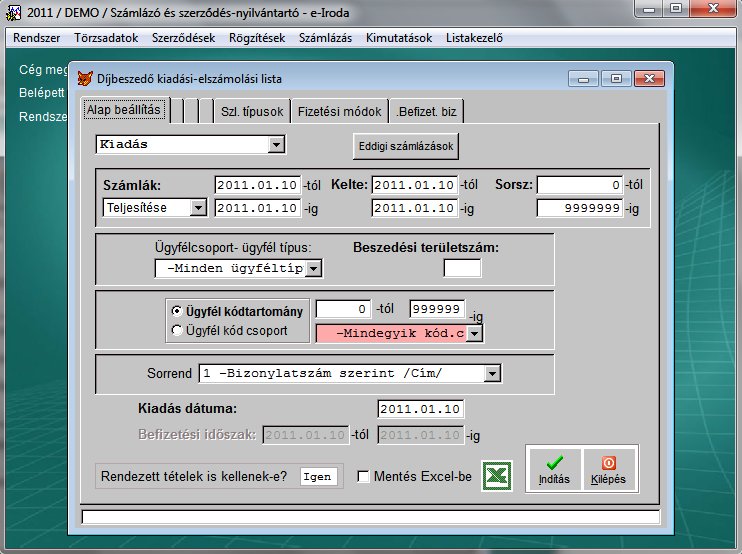Click the Beszedési területszám input field
742x554 pixels.
tap(462, 267)
